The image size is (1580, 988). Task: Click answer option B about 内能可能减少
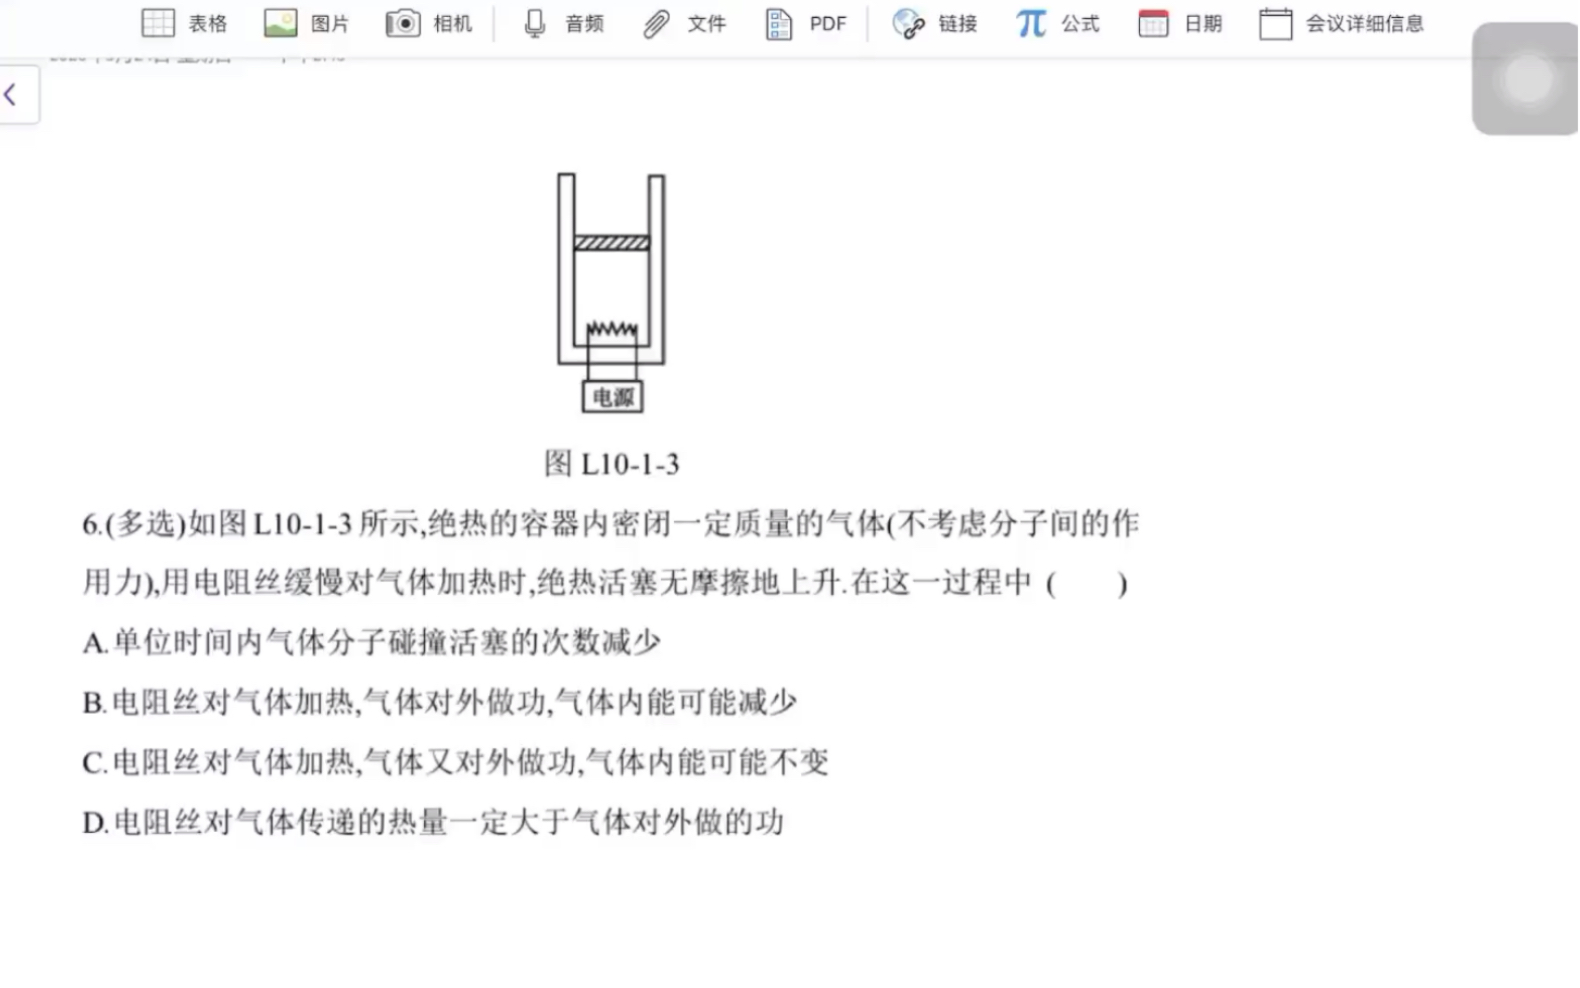(439, 703)
